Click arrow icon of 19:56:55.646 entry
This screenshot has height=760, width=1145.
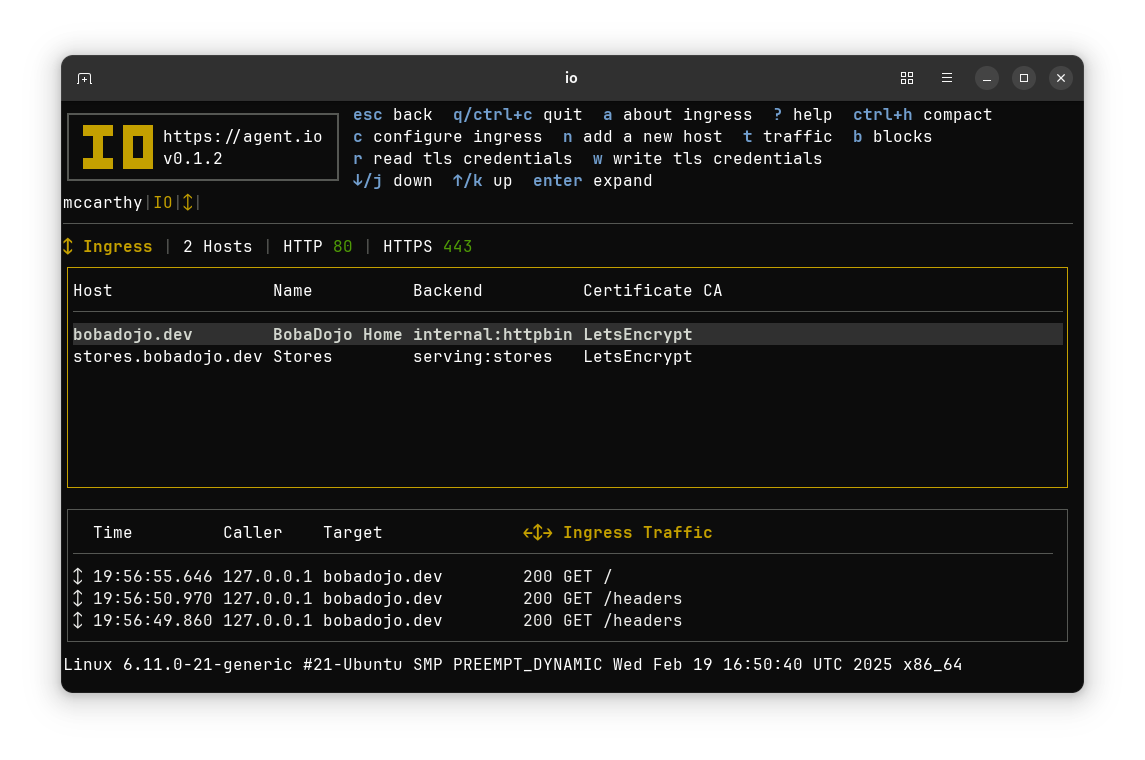(x=78, y=577)
